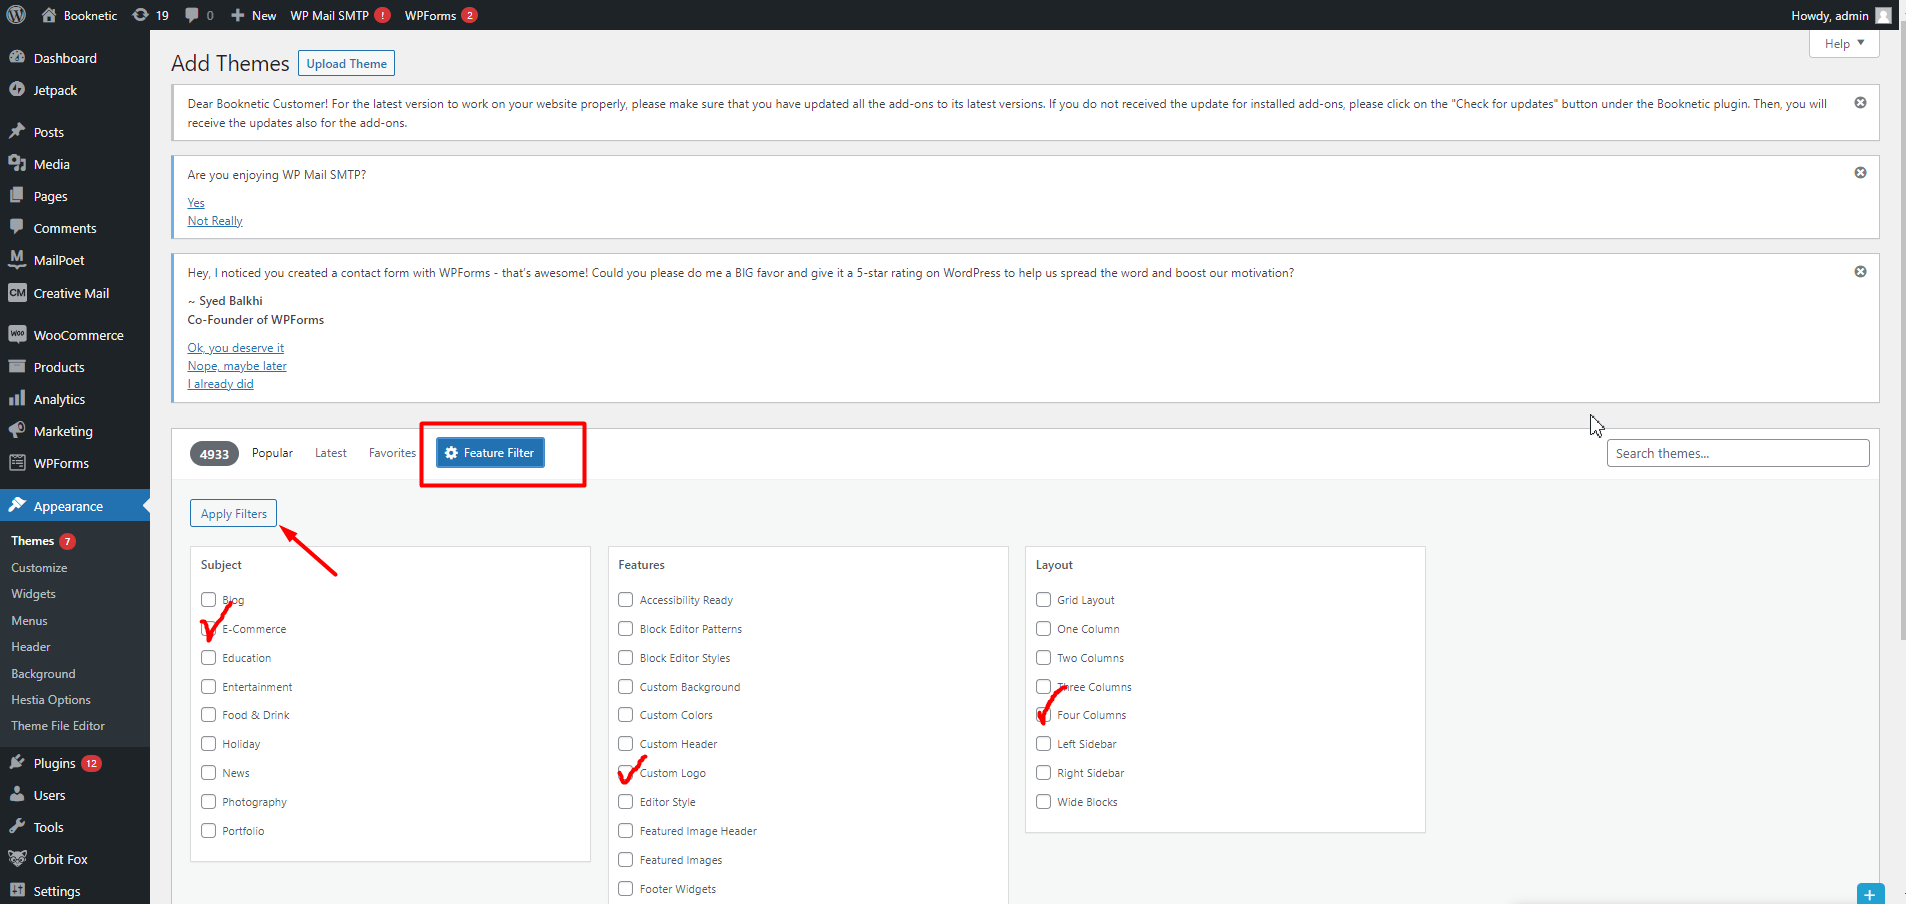
Task: Switch to the Popular themes tab
Action: 272,453
